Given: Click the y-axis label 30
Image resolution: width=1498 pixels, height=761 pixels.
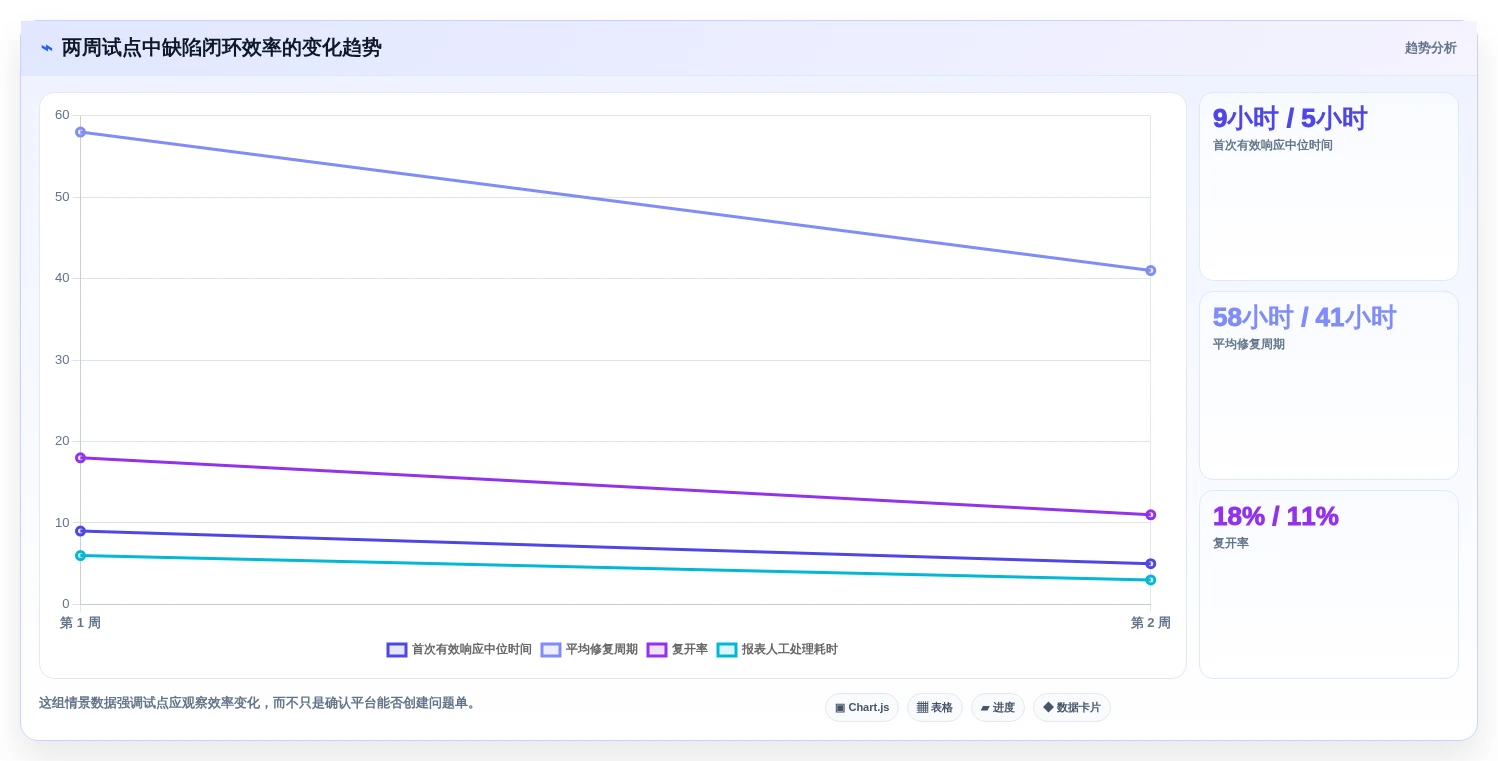Looking at the screenshot, I should [x=62, y=360].
